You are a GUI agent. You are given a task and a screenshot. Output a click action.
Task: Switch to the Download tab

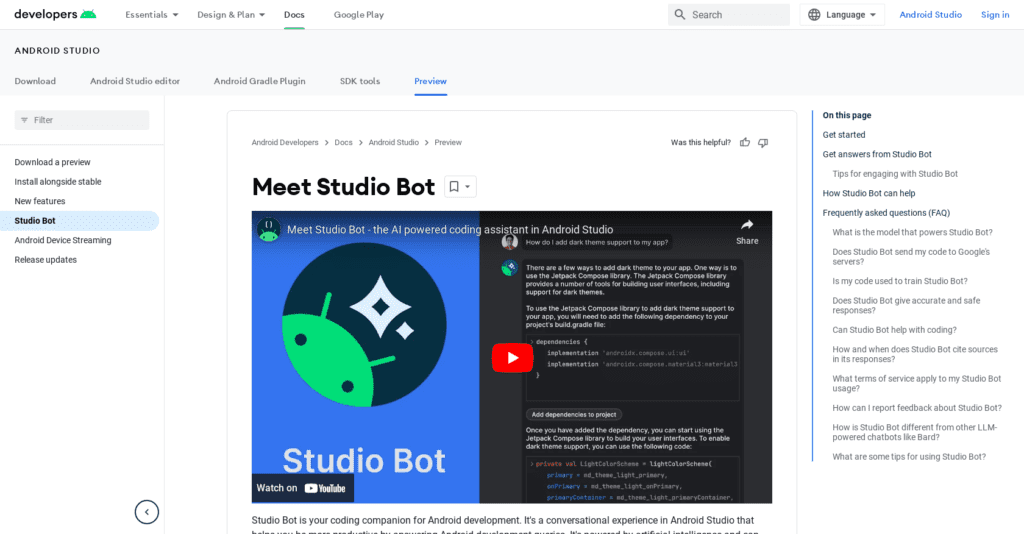(35, 81)
